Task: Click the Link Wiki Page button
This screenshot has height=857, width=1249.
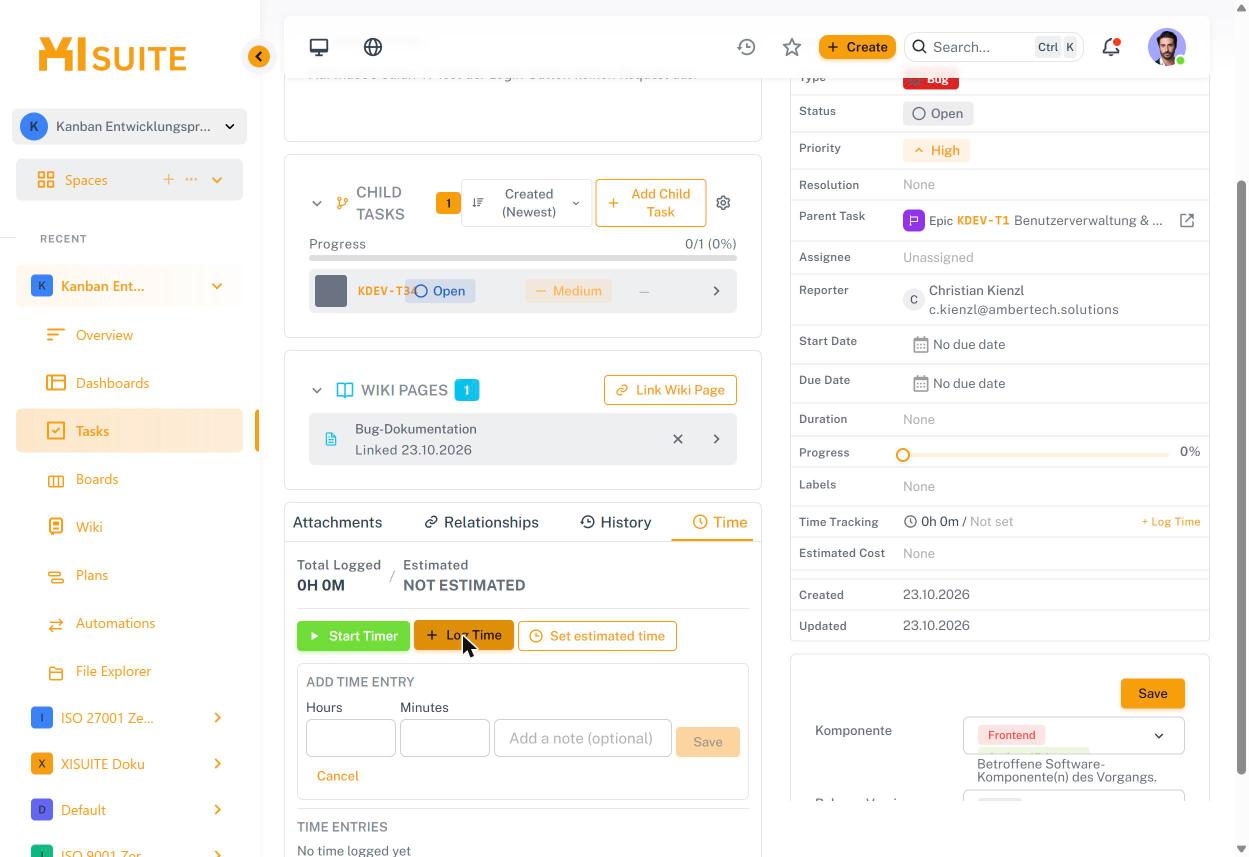Action: [670, 390]
